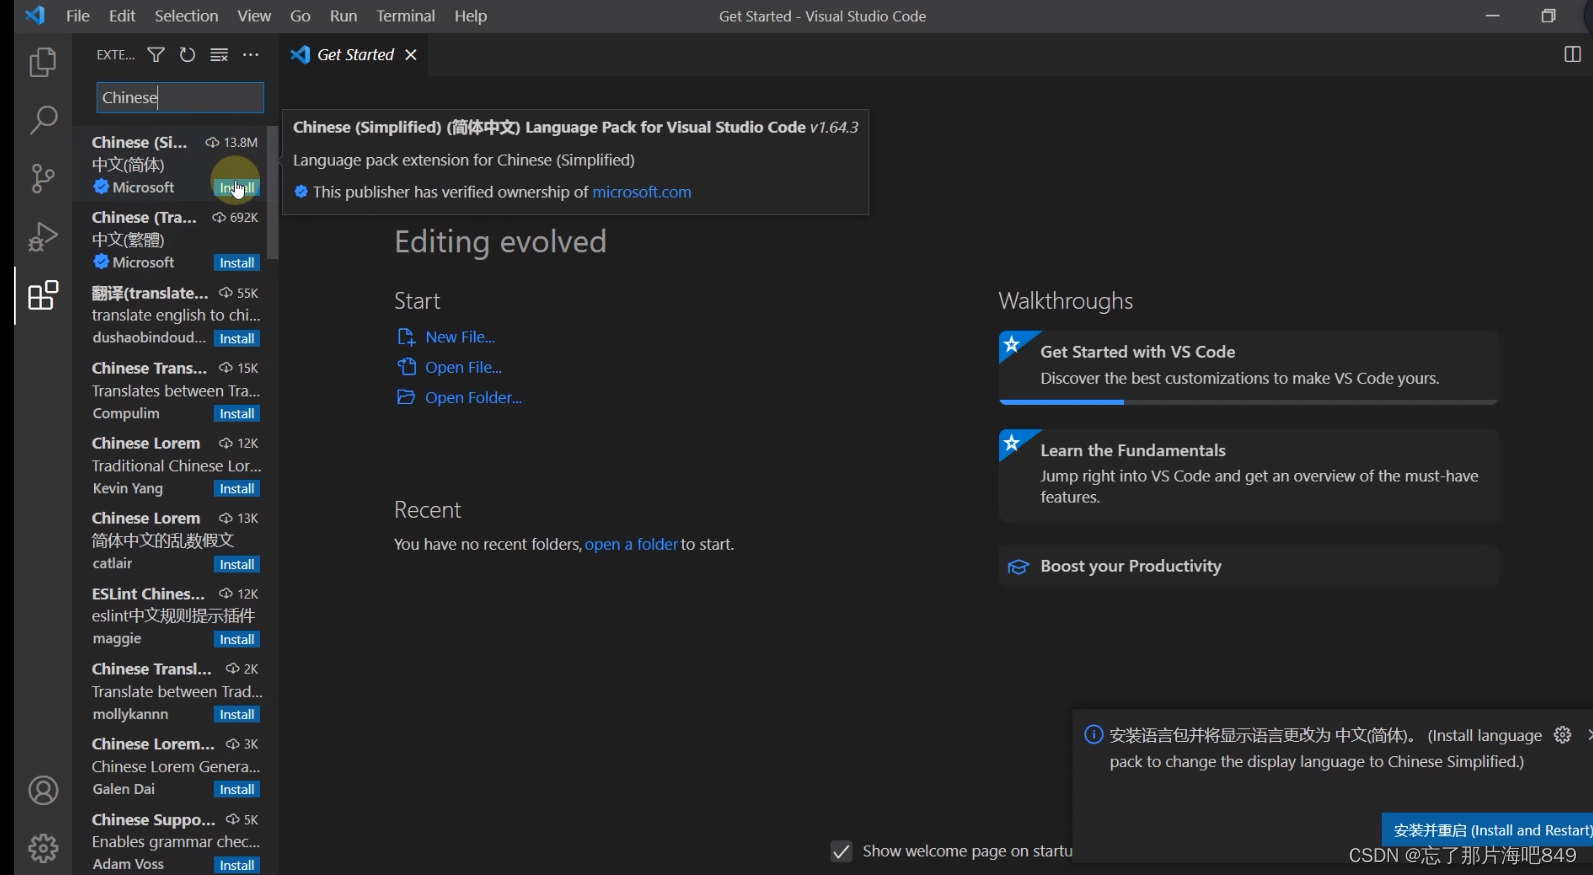Screen dimensions: 1593x875
Task: Click the split editor layout icon
Action: pos(1572,55)
